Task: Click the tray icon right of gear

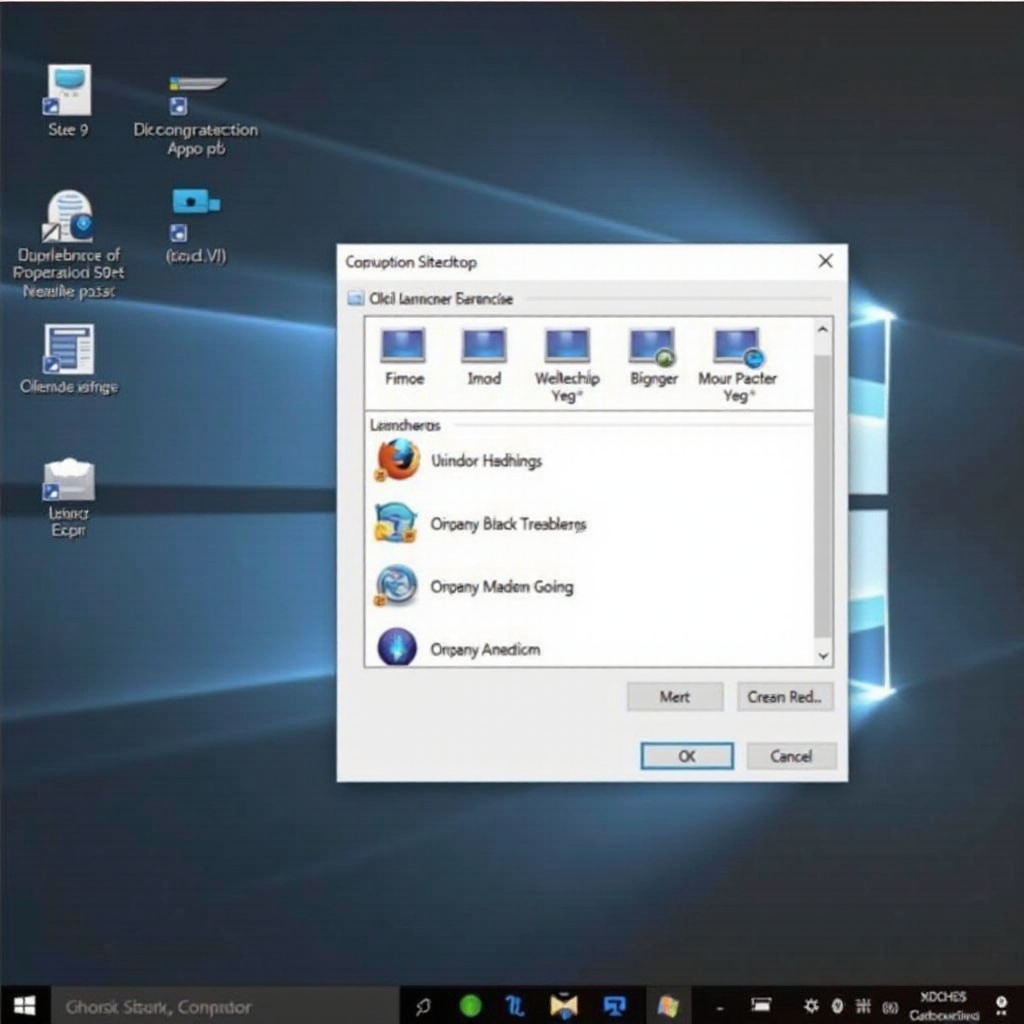Action: [x=837, y=1006]
